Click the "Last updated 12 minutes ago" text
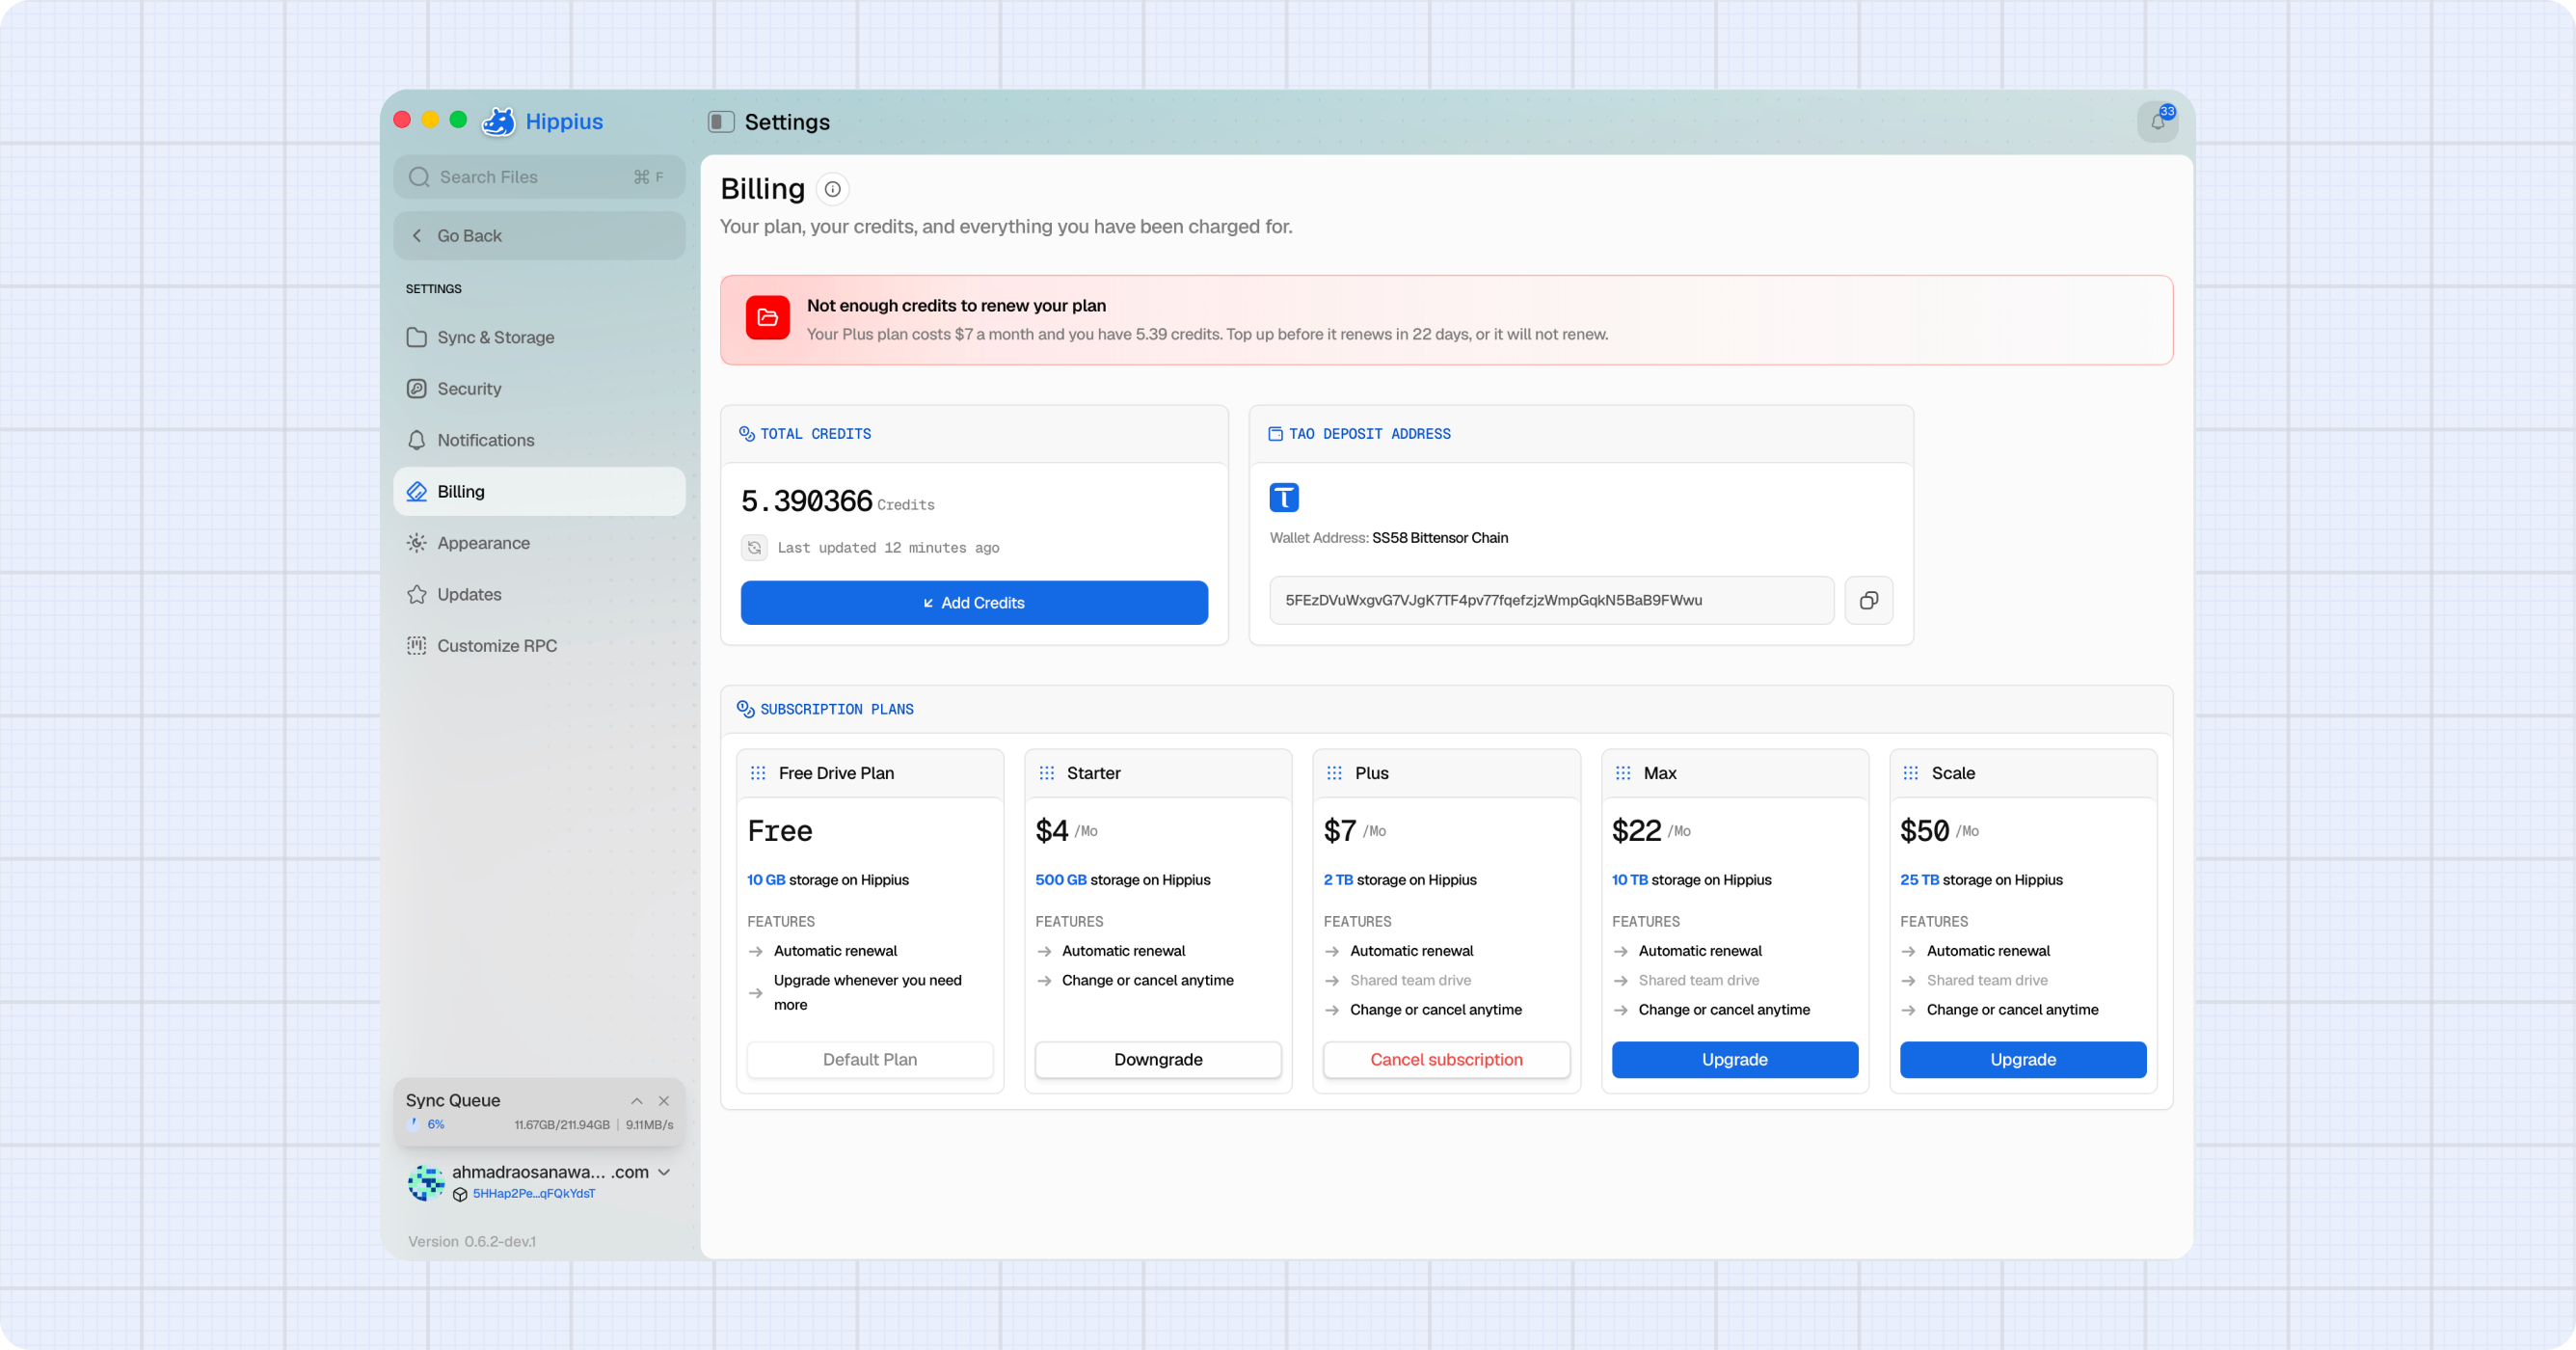The width and height of the screenshot is (2576, 1350). 888,548
